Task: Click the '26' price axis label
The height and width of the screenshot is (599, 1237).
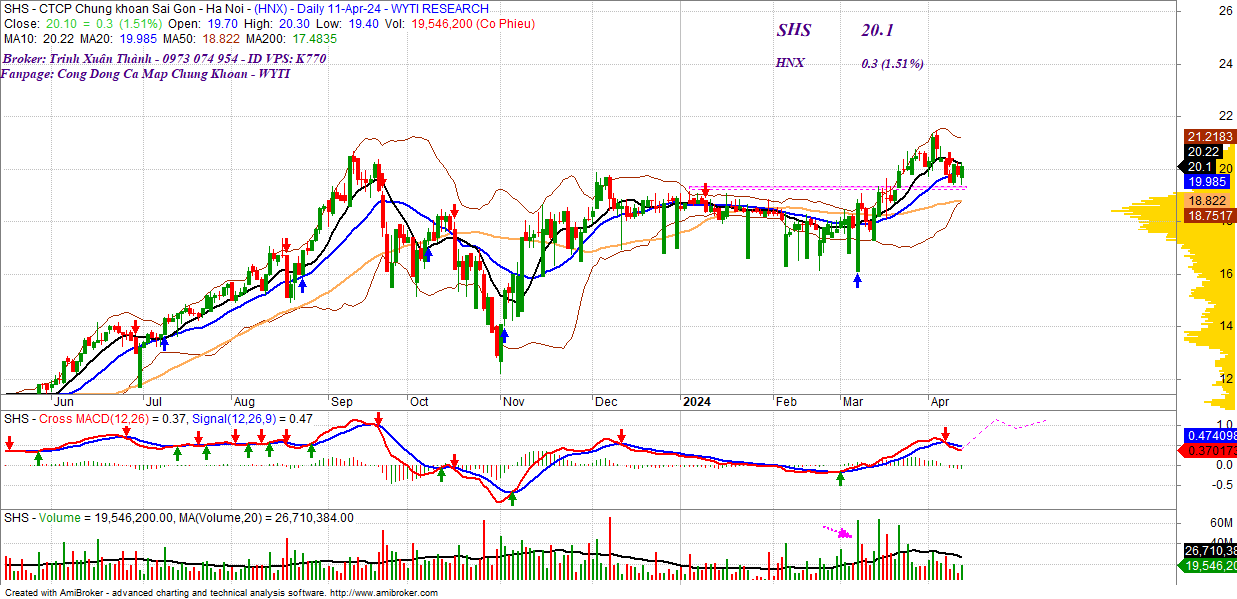Action: pyautogui.click(x=1224, y=11)
